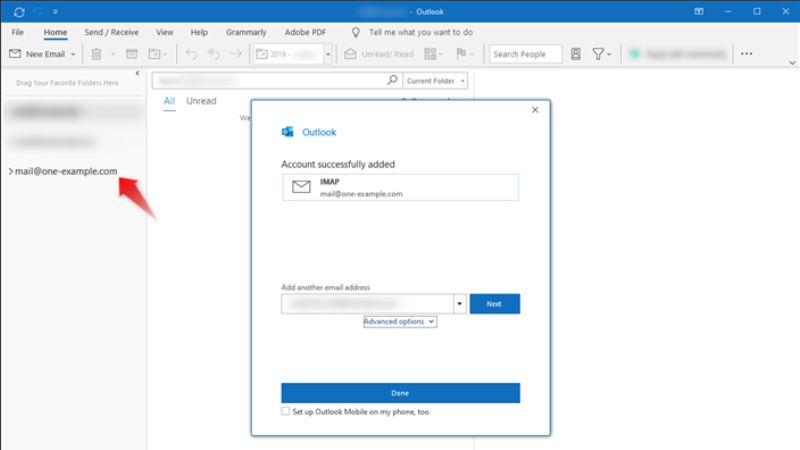This screenshot has height=450, width=800.
Task: Click the undo icon in the title bar
Action: 38,12
